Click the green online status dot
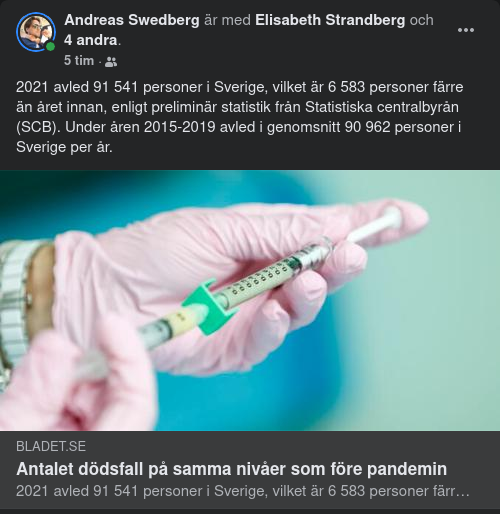 (x=50, y=46)
